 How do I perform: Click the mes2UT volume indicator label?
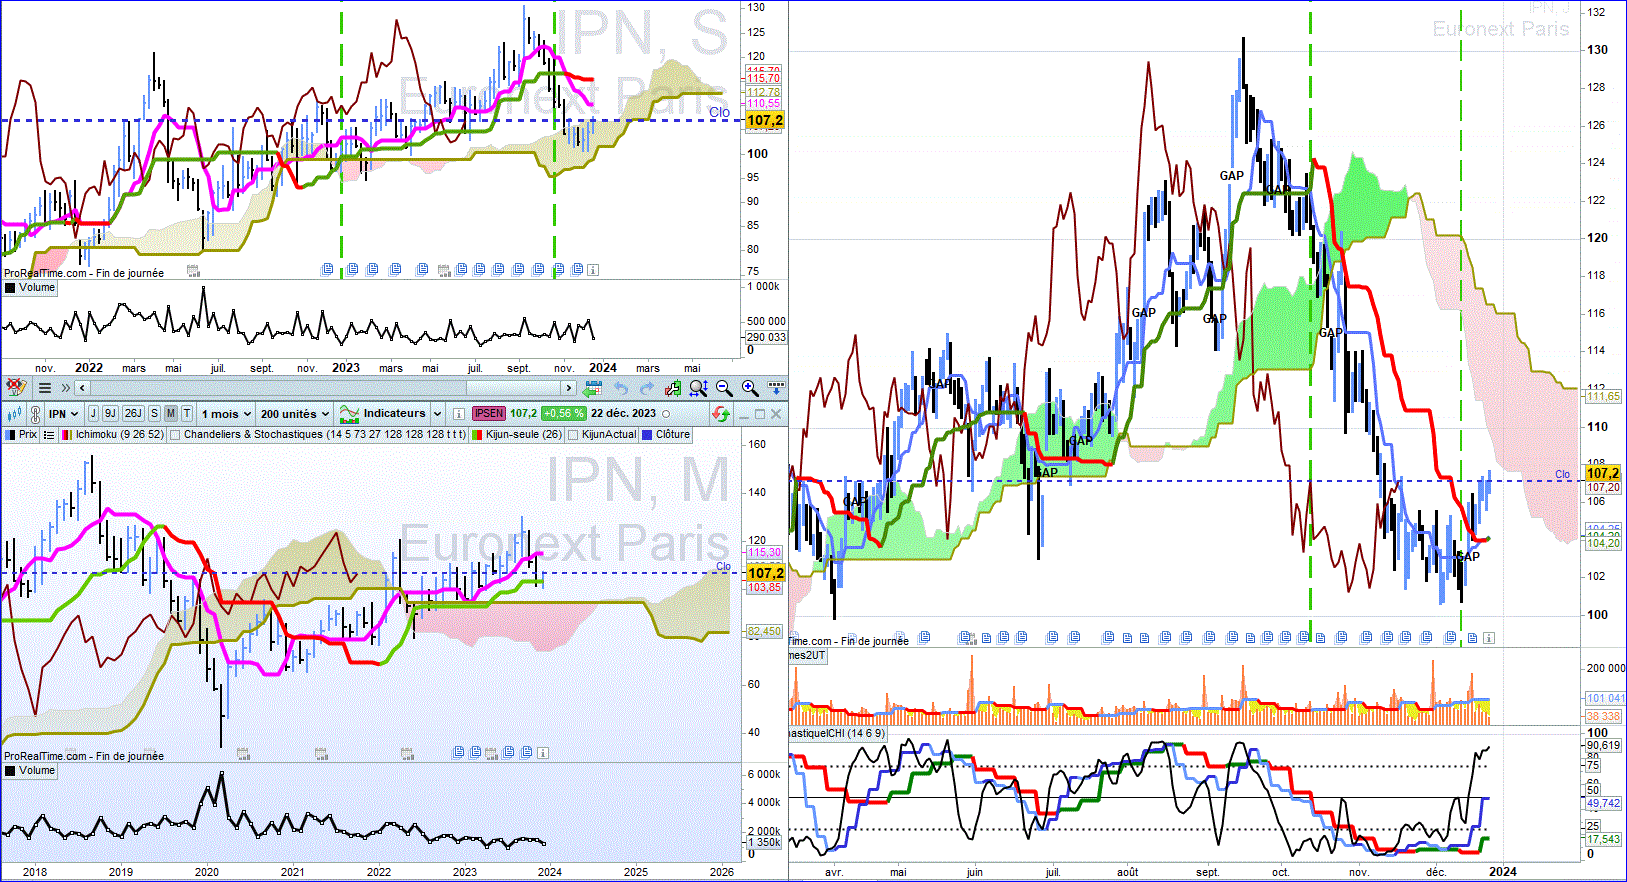(807, 656)
